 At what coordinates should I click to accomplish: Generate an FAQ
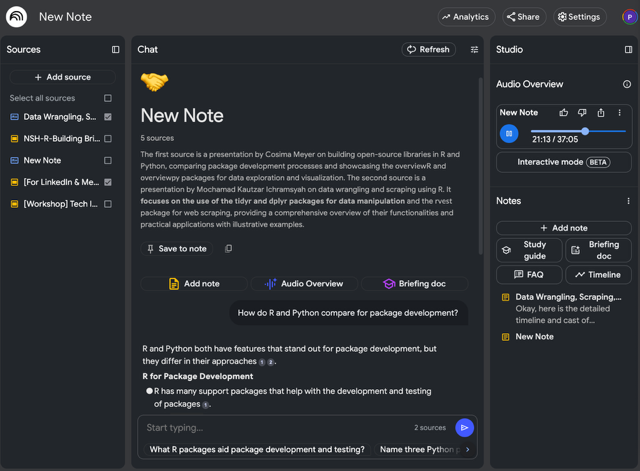(529, 275)
